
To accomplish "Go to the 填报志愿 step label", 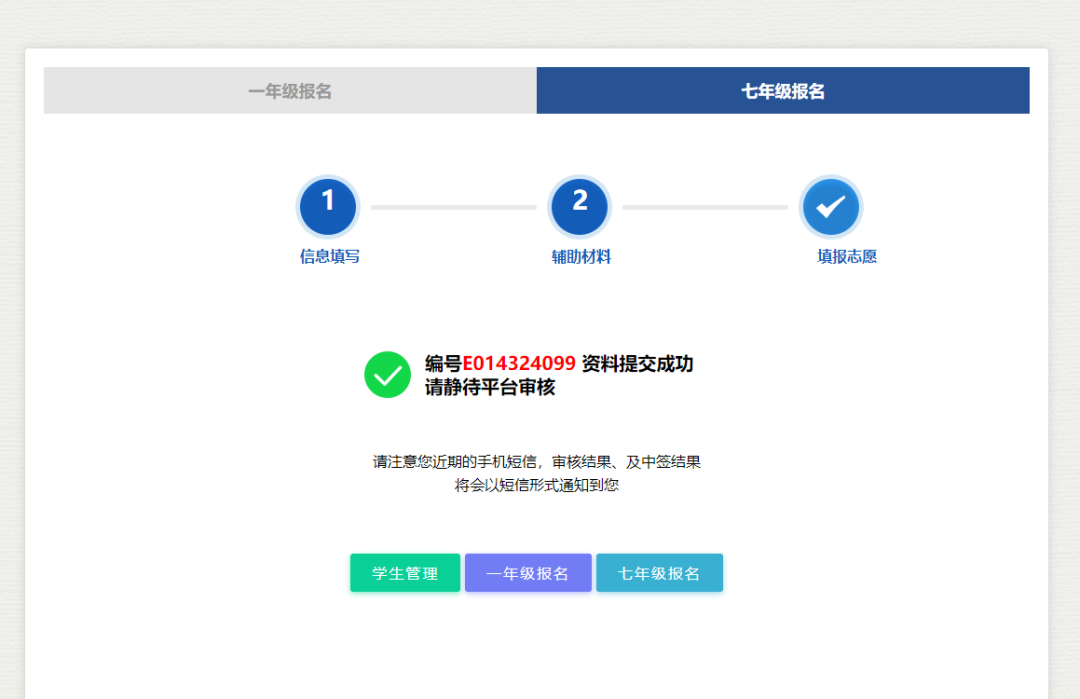I will click(x=847, y=257).
